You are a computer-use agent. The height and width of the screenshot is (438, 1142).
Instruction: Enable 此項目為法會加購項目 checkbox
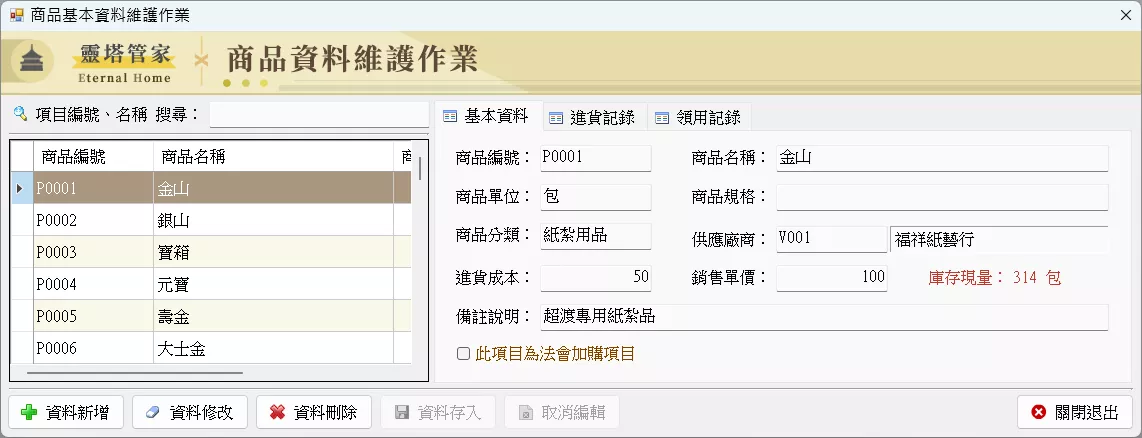[463, 354]
